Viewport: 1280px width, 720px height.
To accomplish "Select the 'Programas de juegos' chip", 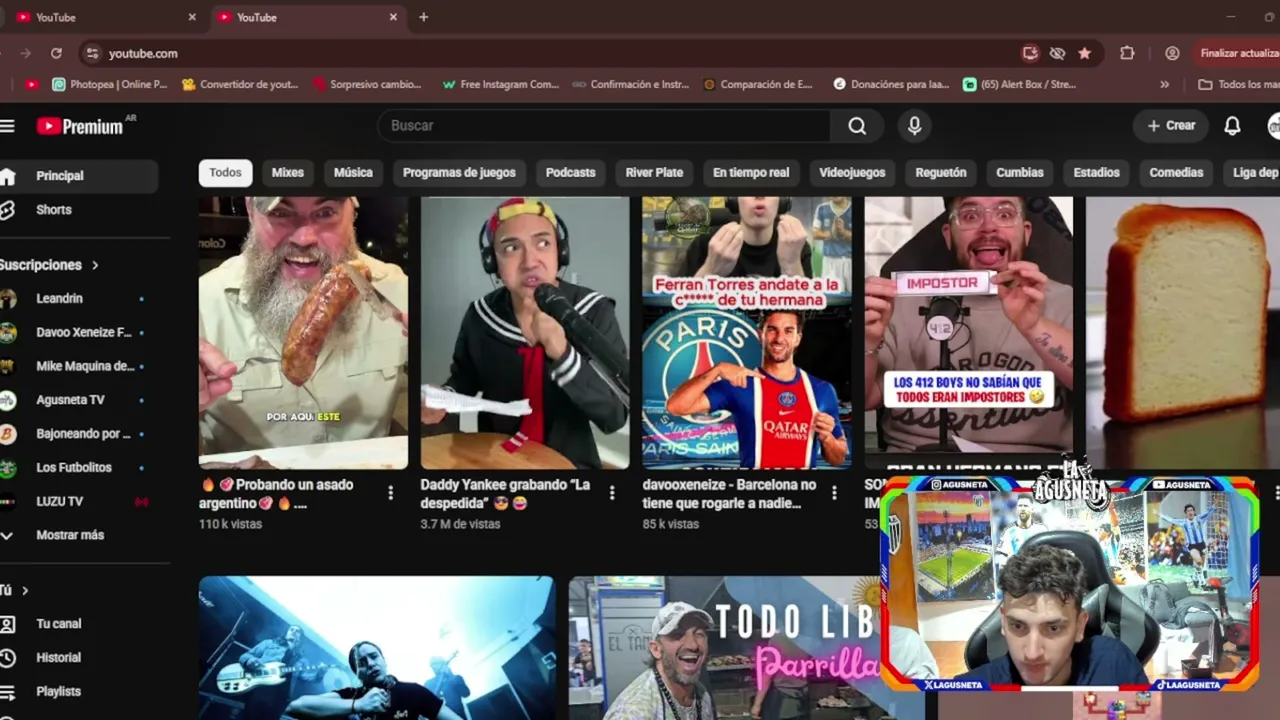I will (x=459, y=172).
